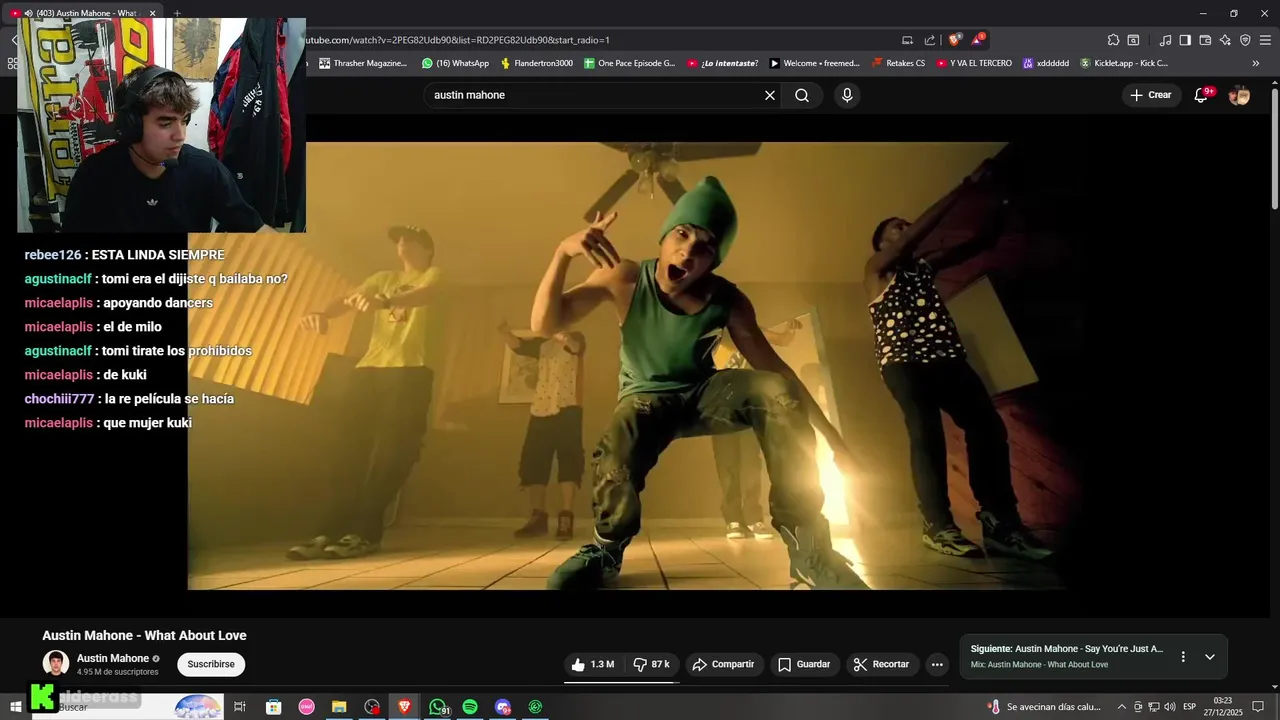Open the Austin Mahone channel name link
Viewport: 1280px width, 720px height.
pyautogui.click(x=113, y=658)
